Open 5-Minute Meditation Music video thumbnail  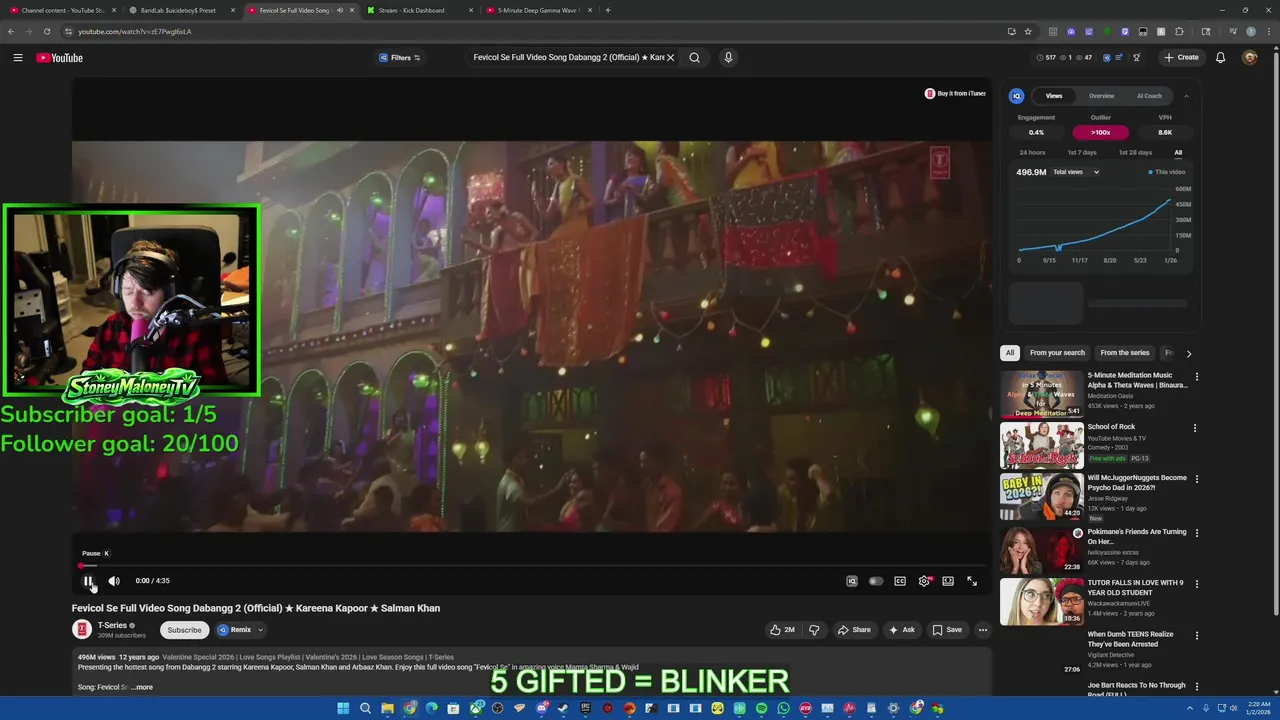[x=1042, y=394]
